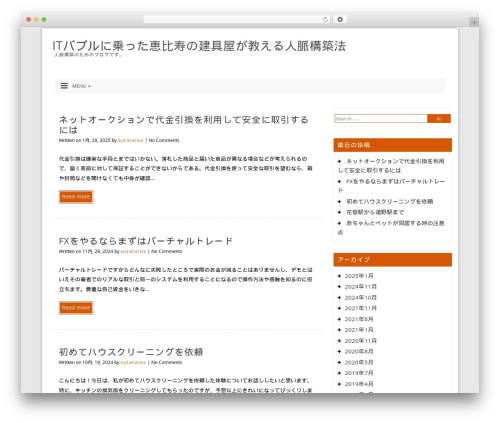Click Read more under FX post
Screen dimensions: 500x423
click(76, 308)
